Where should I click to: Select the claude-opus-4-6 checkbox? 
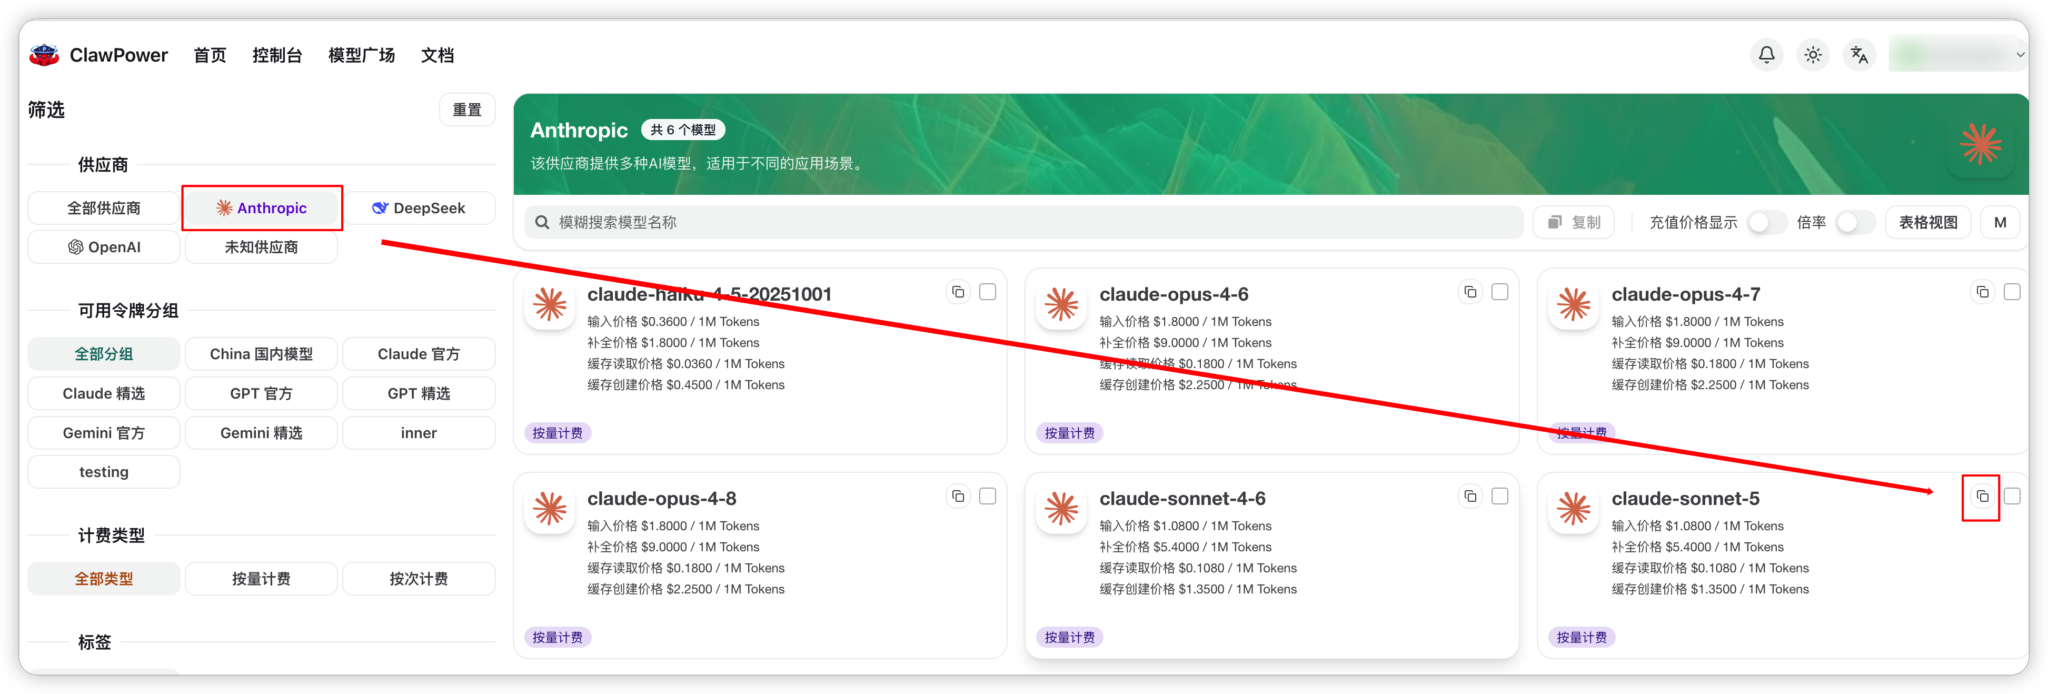pos(1500,292)
